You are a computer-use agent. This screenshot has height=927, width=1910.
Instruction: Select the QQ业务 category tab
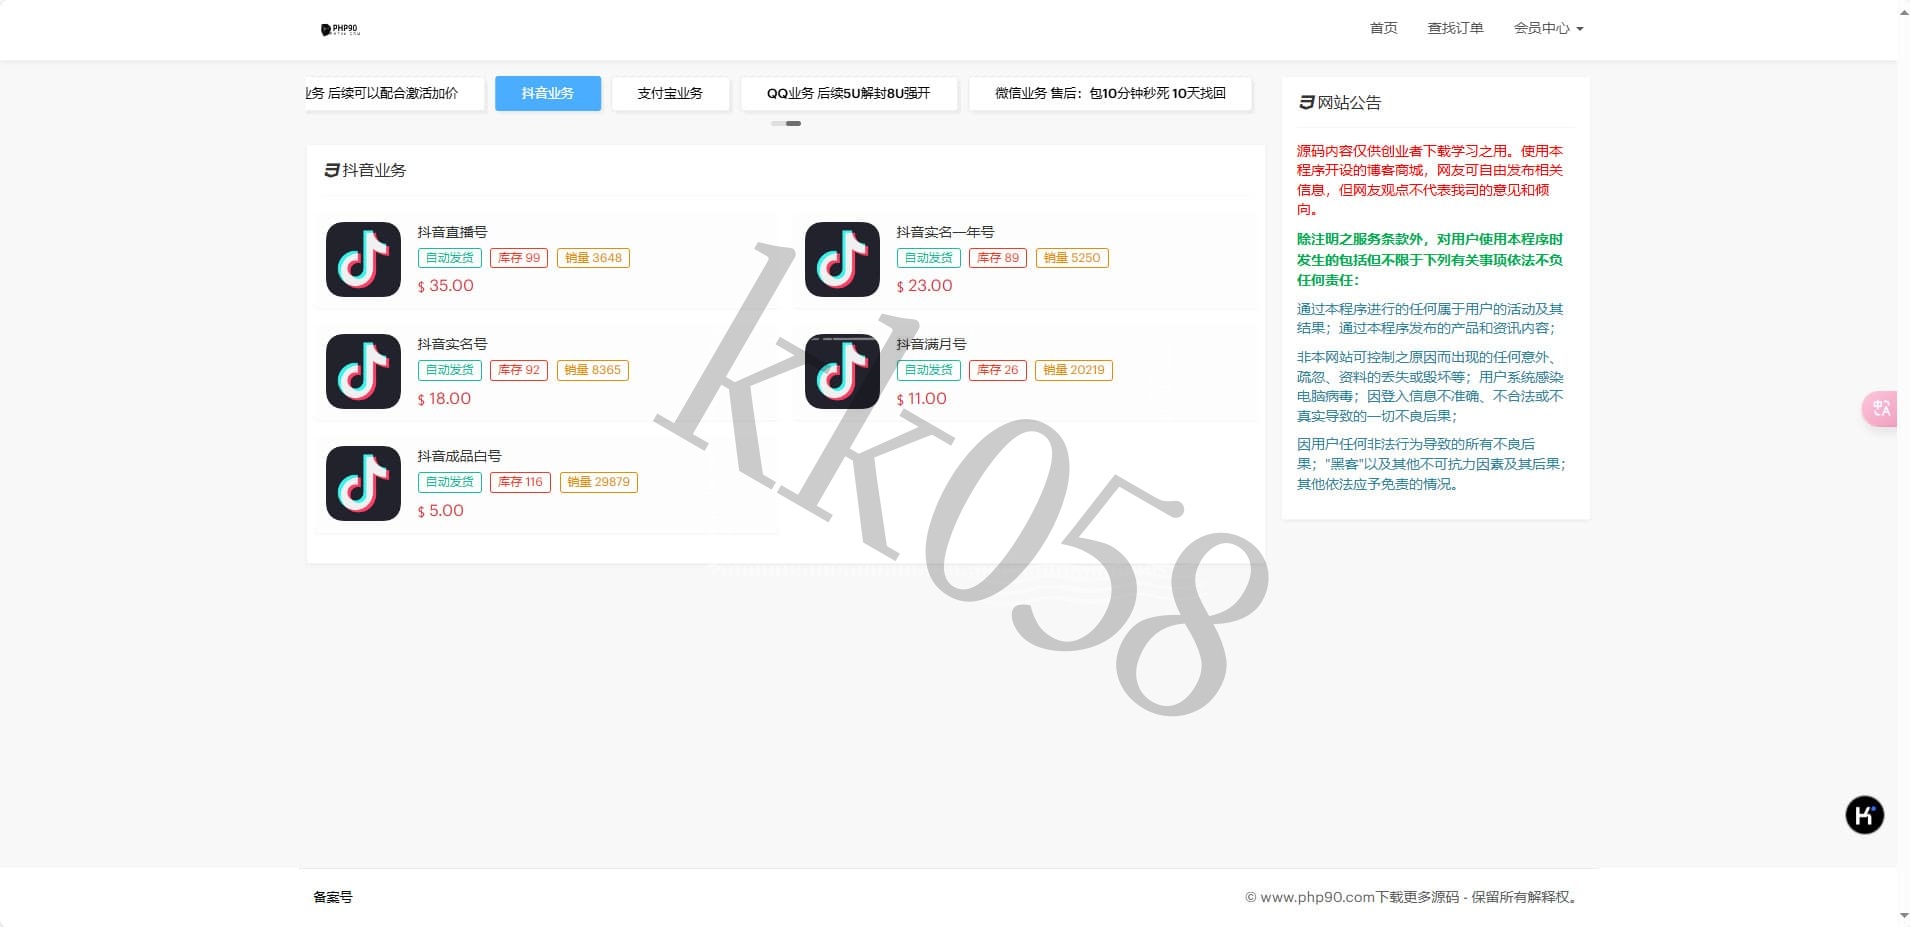pyautogui.click(x=848, y=93)
